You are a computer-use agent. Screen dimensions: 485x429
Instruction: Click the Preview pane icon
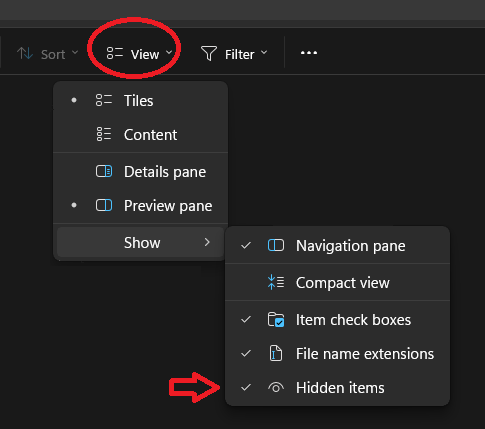(104, 205)
